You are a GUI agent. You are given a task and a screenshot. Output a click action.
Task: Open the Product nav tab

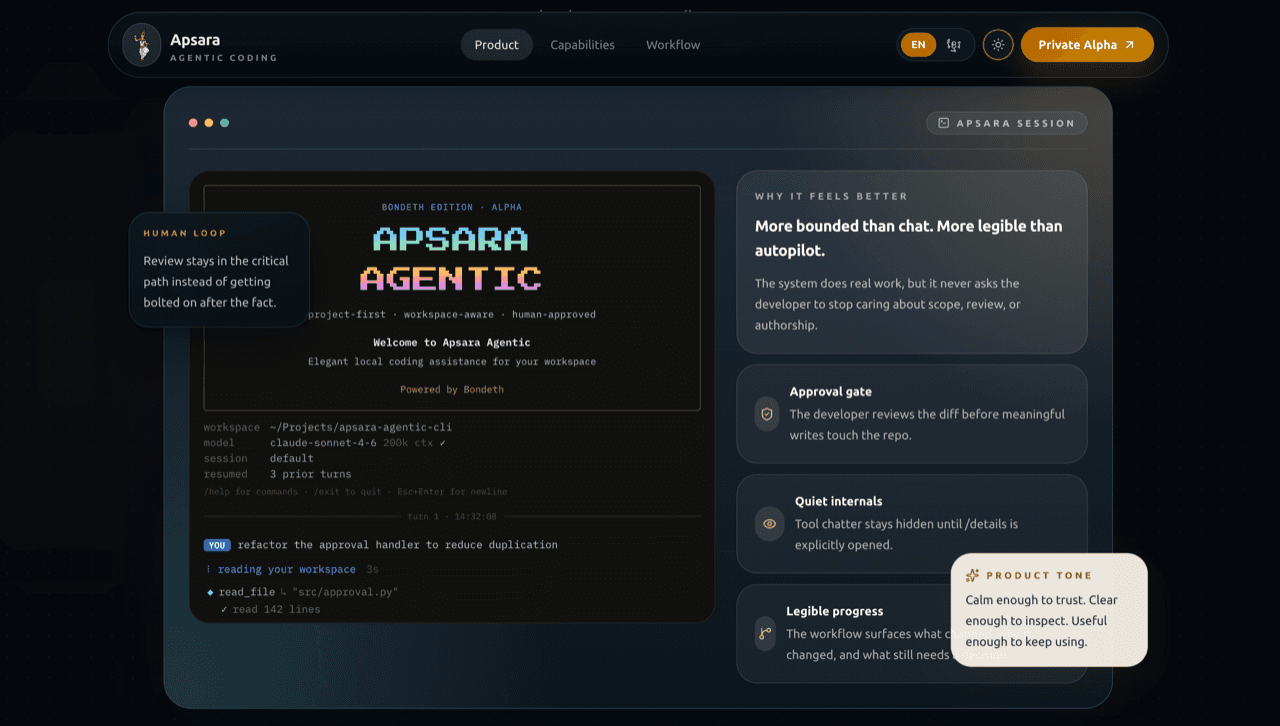[497, 45]
